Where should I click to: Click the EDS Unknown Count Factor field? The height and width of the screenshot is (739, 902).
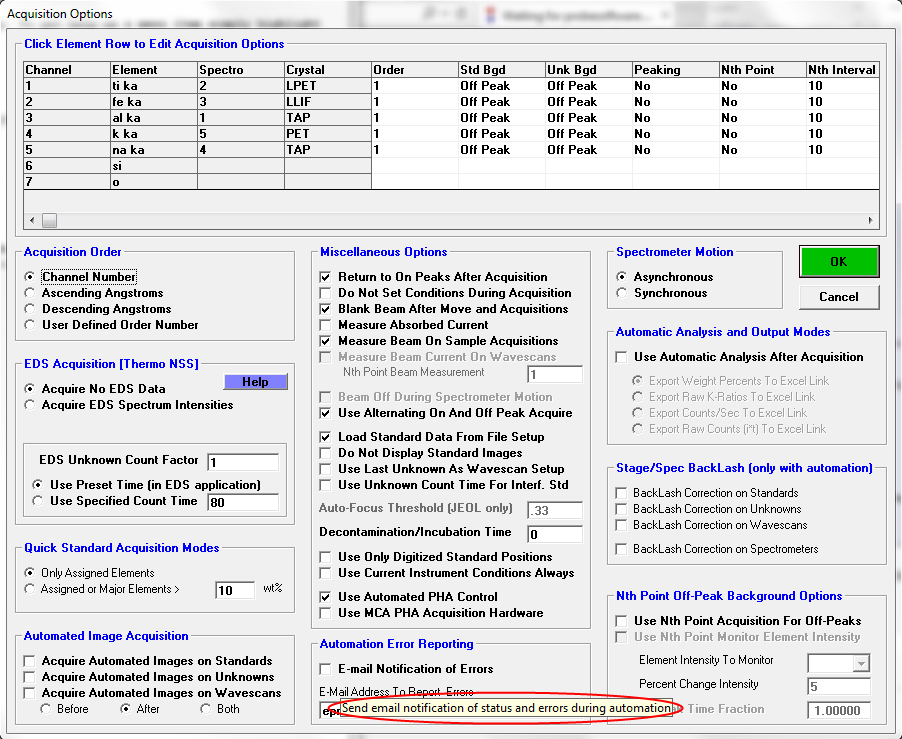point(243,463)
